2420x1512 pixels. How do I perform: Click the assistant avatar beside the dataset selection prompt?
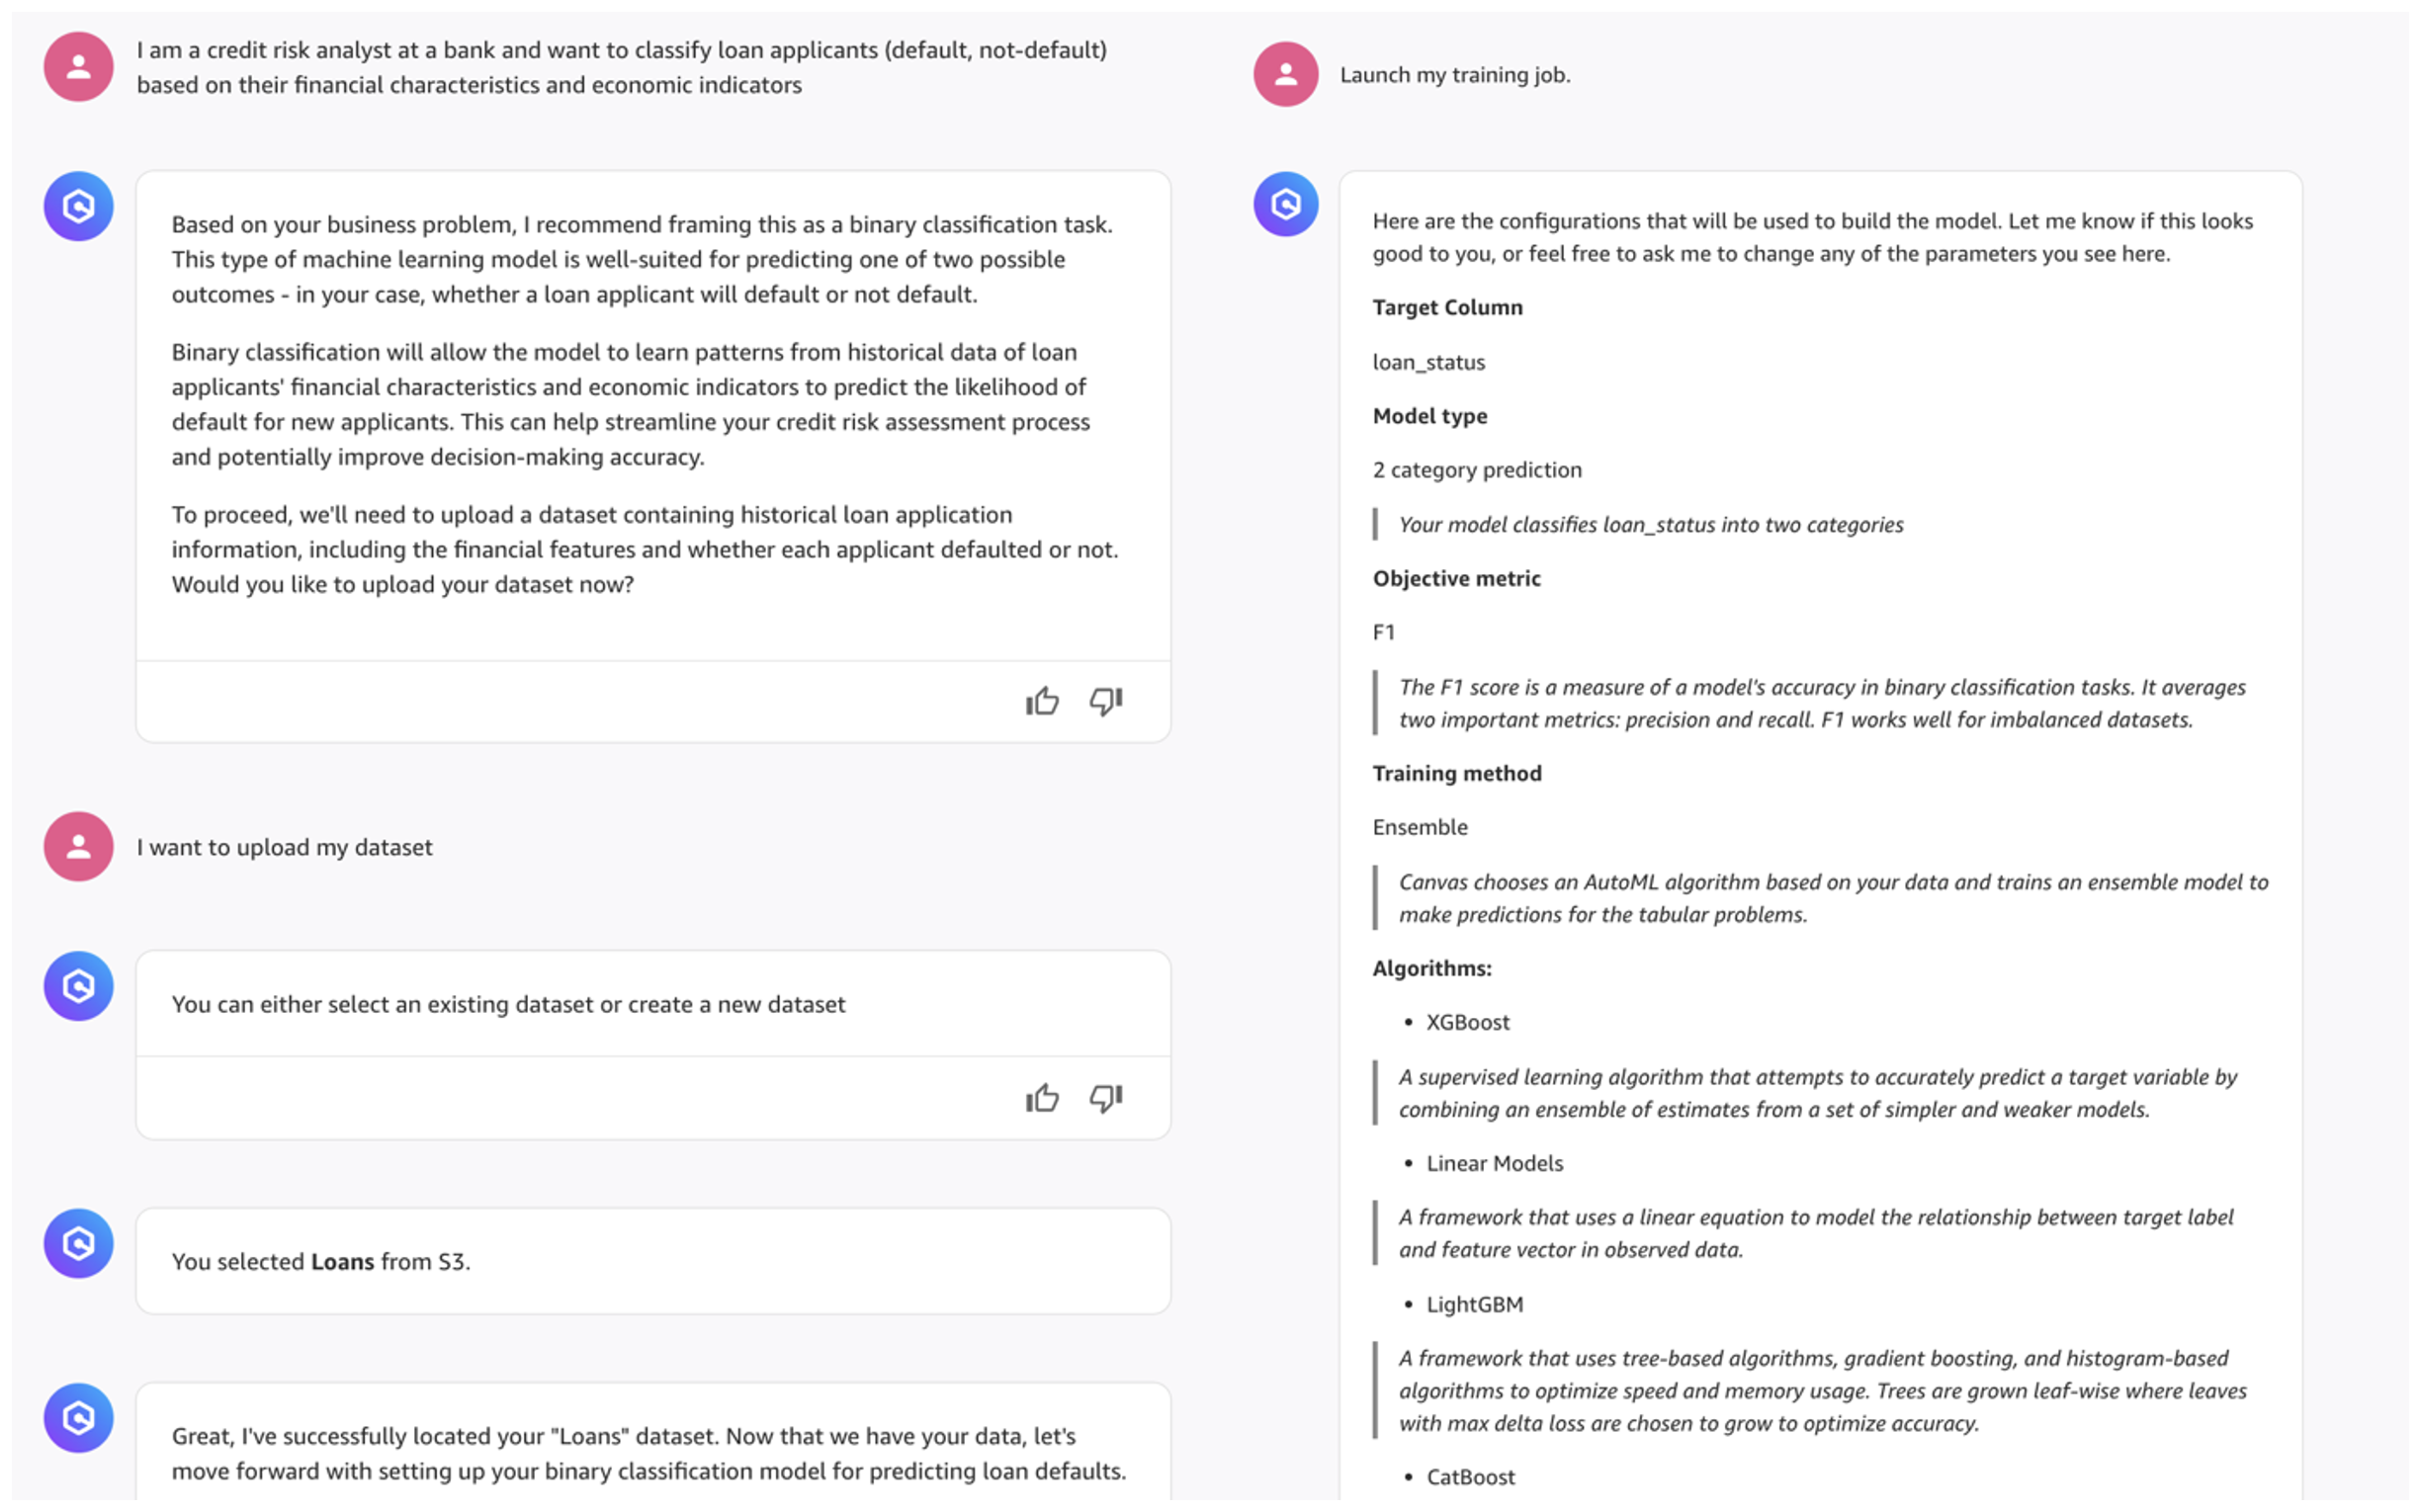coord(78,986)
